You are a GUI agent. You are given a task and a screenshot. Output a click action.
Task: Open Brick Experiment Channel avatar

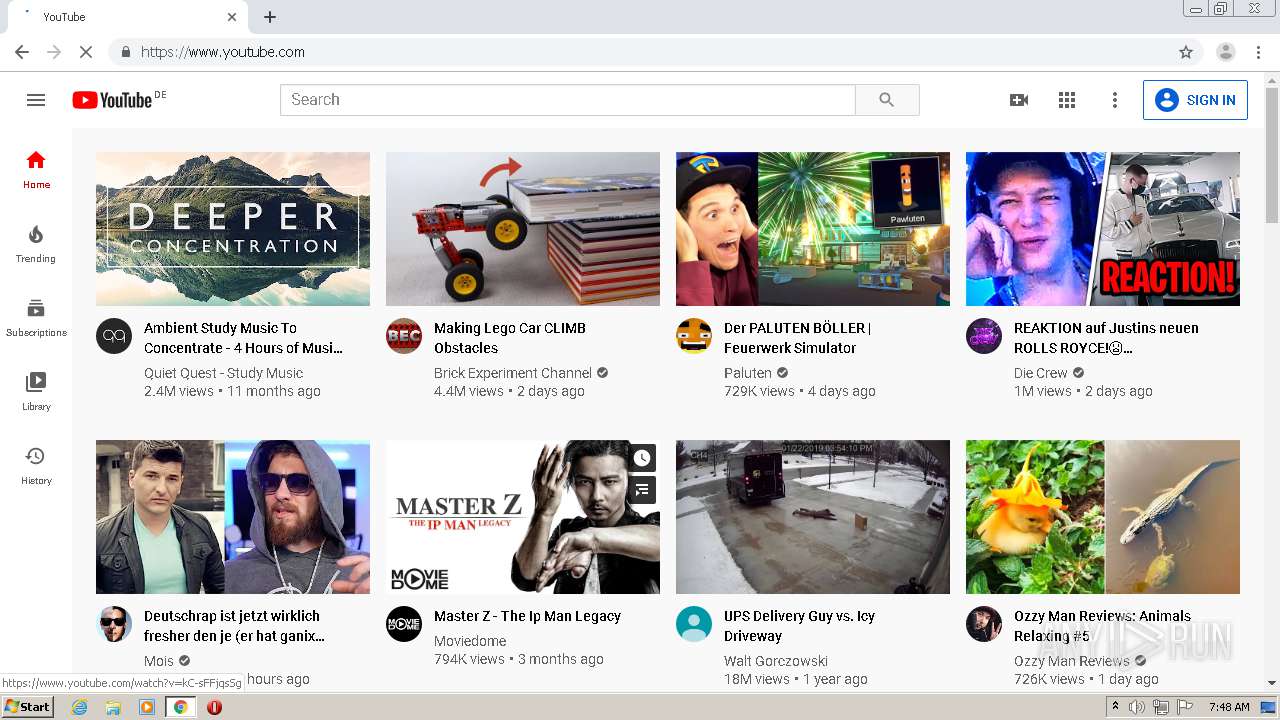tap(404, 336)
